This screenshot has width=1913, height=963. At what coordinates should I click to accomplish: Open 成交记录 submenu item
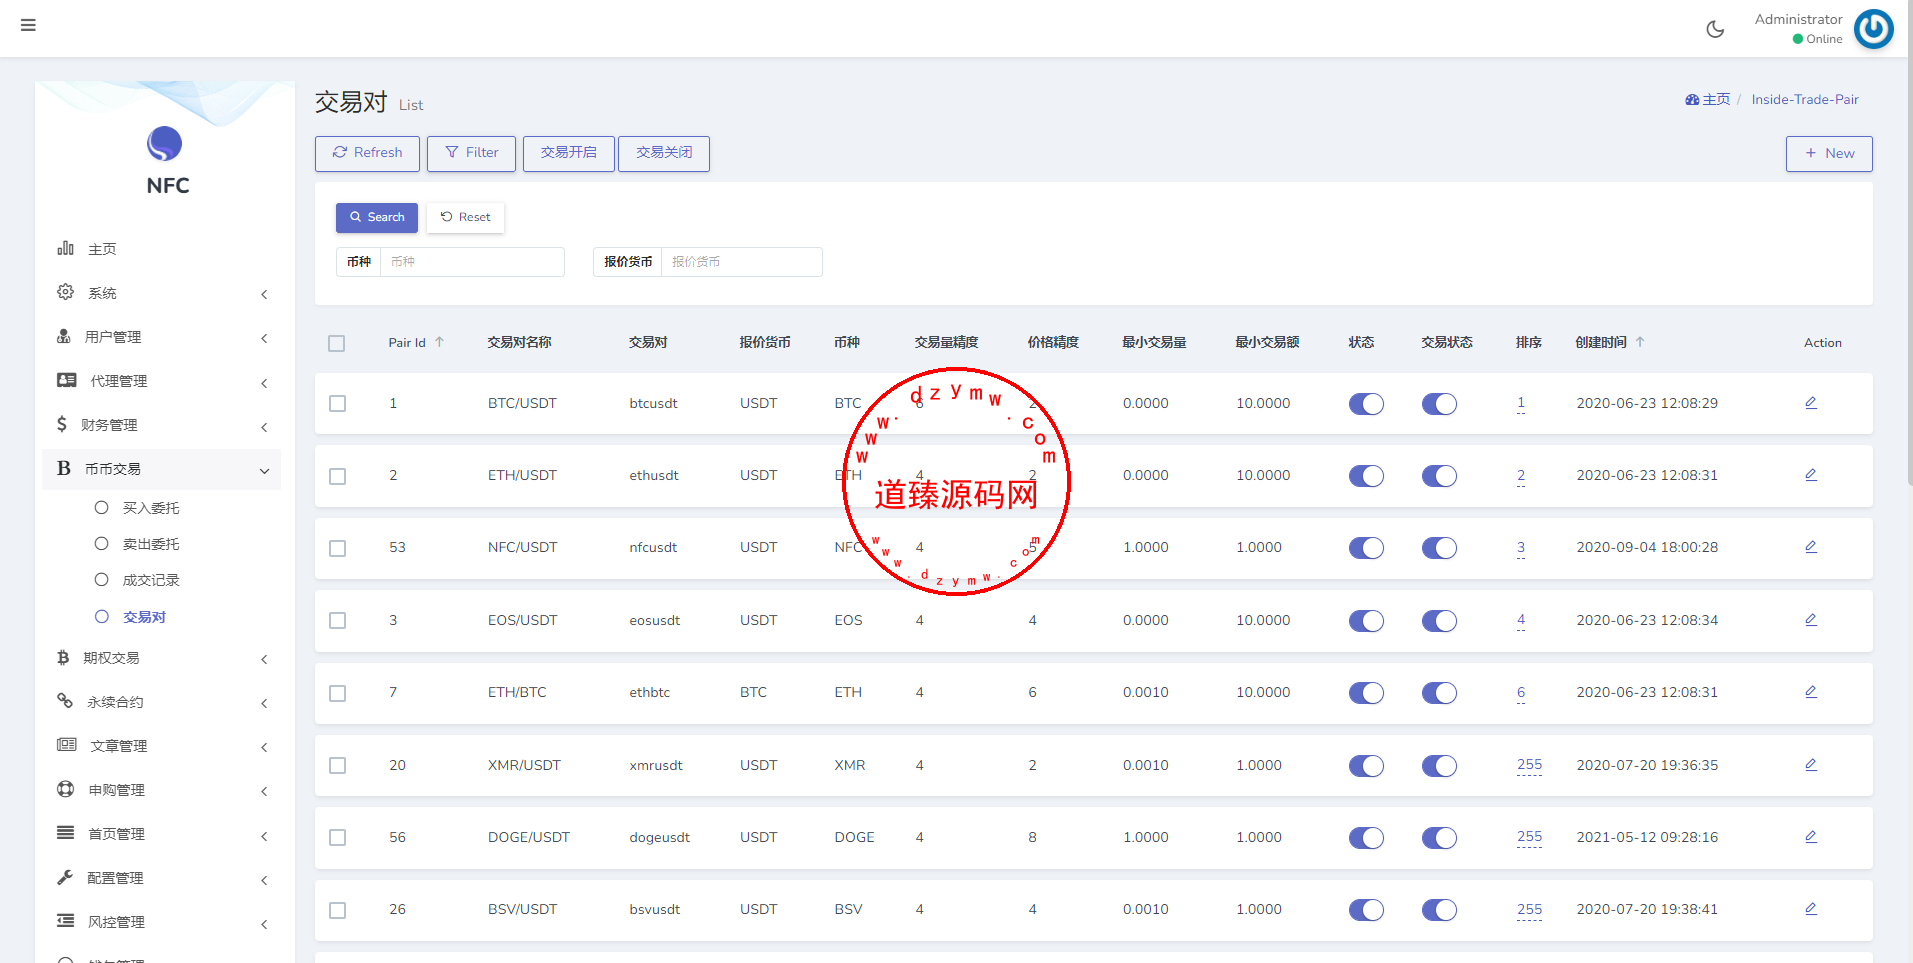click(150, 580)
